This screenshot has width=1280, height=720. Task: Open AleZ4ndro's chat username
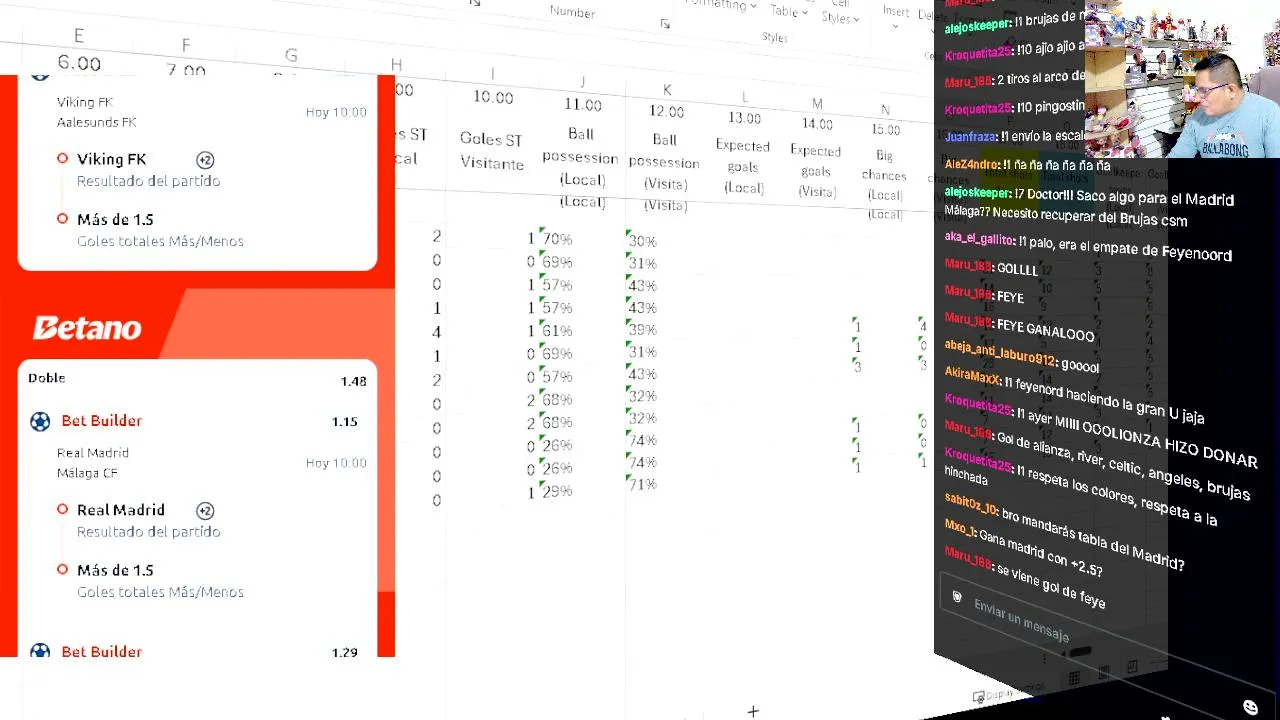tap(972, 165)
